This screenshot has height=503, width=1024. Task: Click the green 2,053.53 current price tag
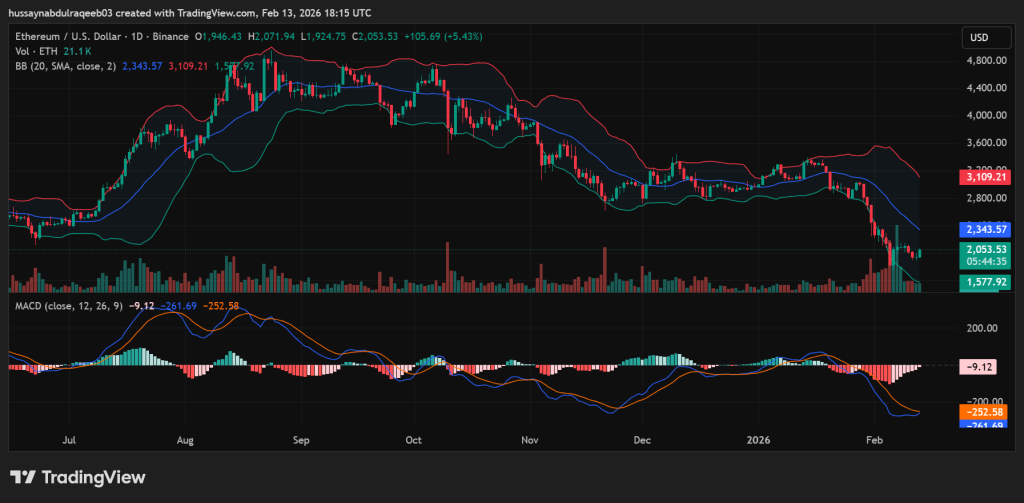(x=984, y=249)
